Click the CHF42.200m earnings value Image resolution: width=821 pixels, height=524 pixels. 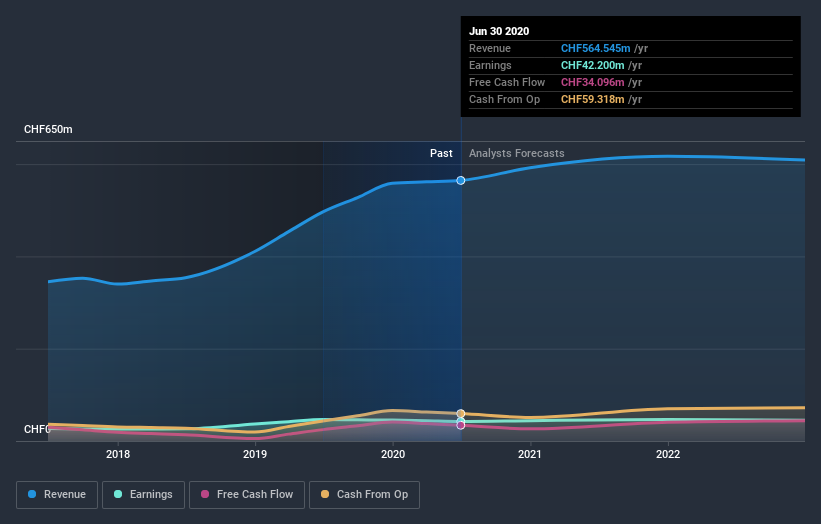click(x=592, y=65)
